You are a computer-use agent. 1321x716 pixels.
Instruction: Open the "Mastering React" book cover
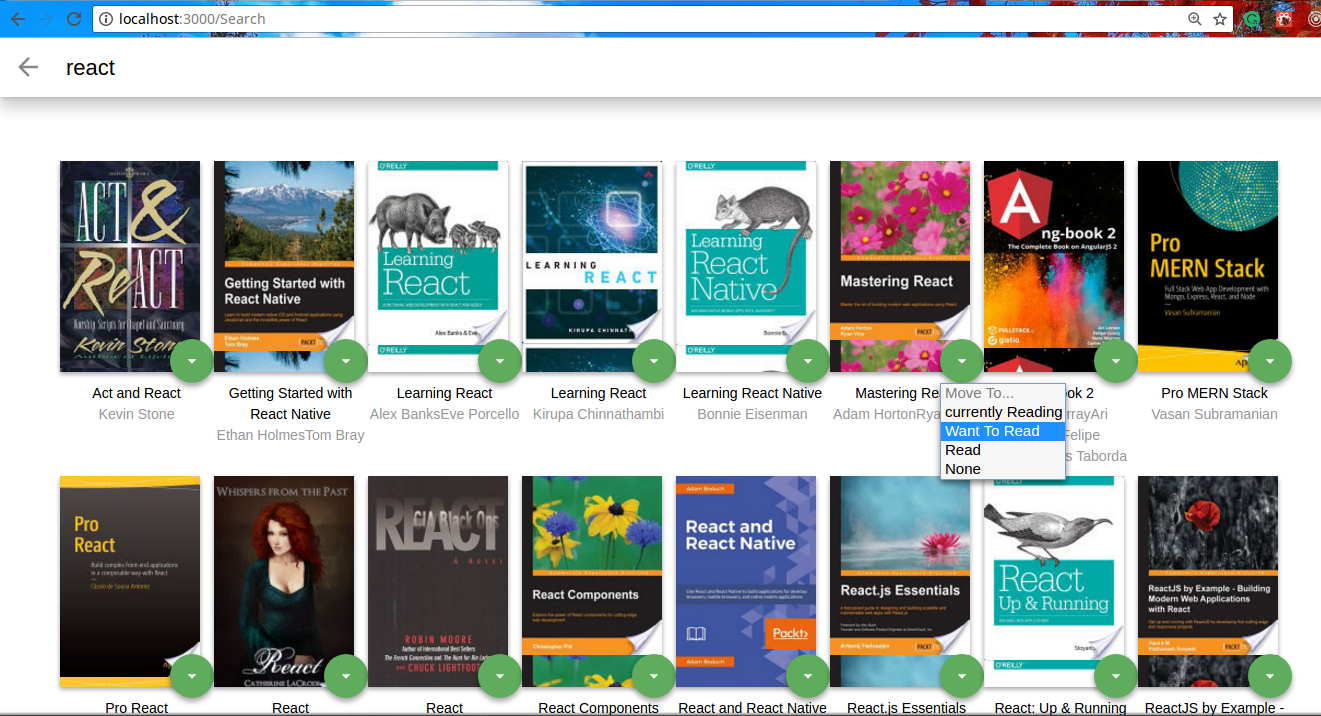pyautogui.click(x=900, y=265)
